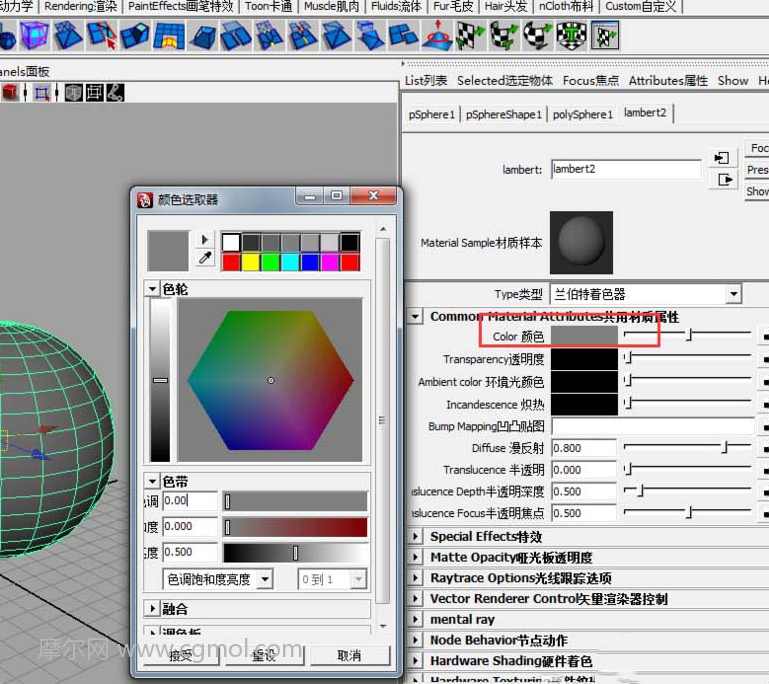769x684 pixels.
Task: Click the output connection icon below the input icon
Action: (x=721, y=180)
